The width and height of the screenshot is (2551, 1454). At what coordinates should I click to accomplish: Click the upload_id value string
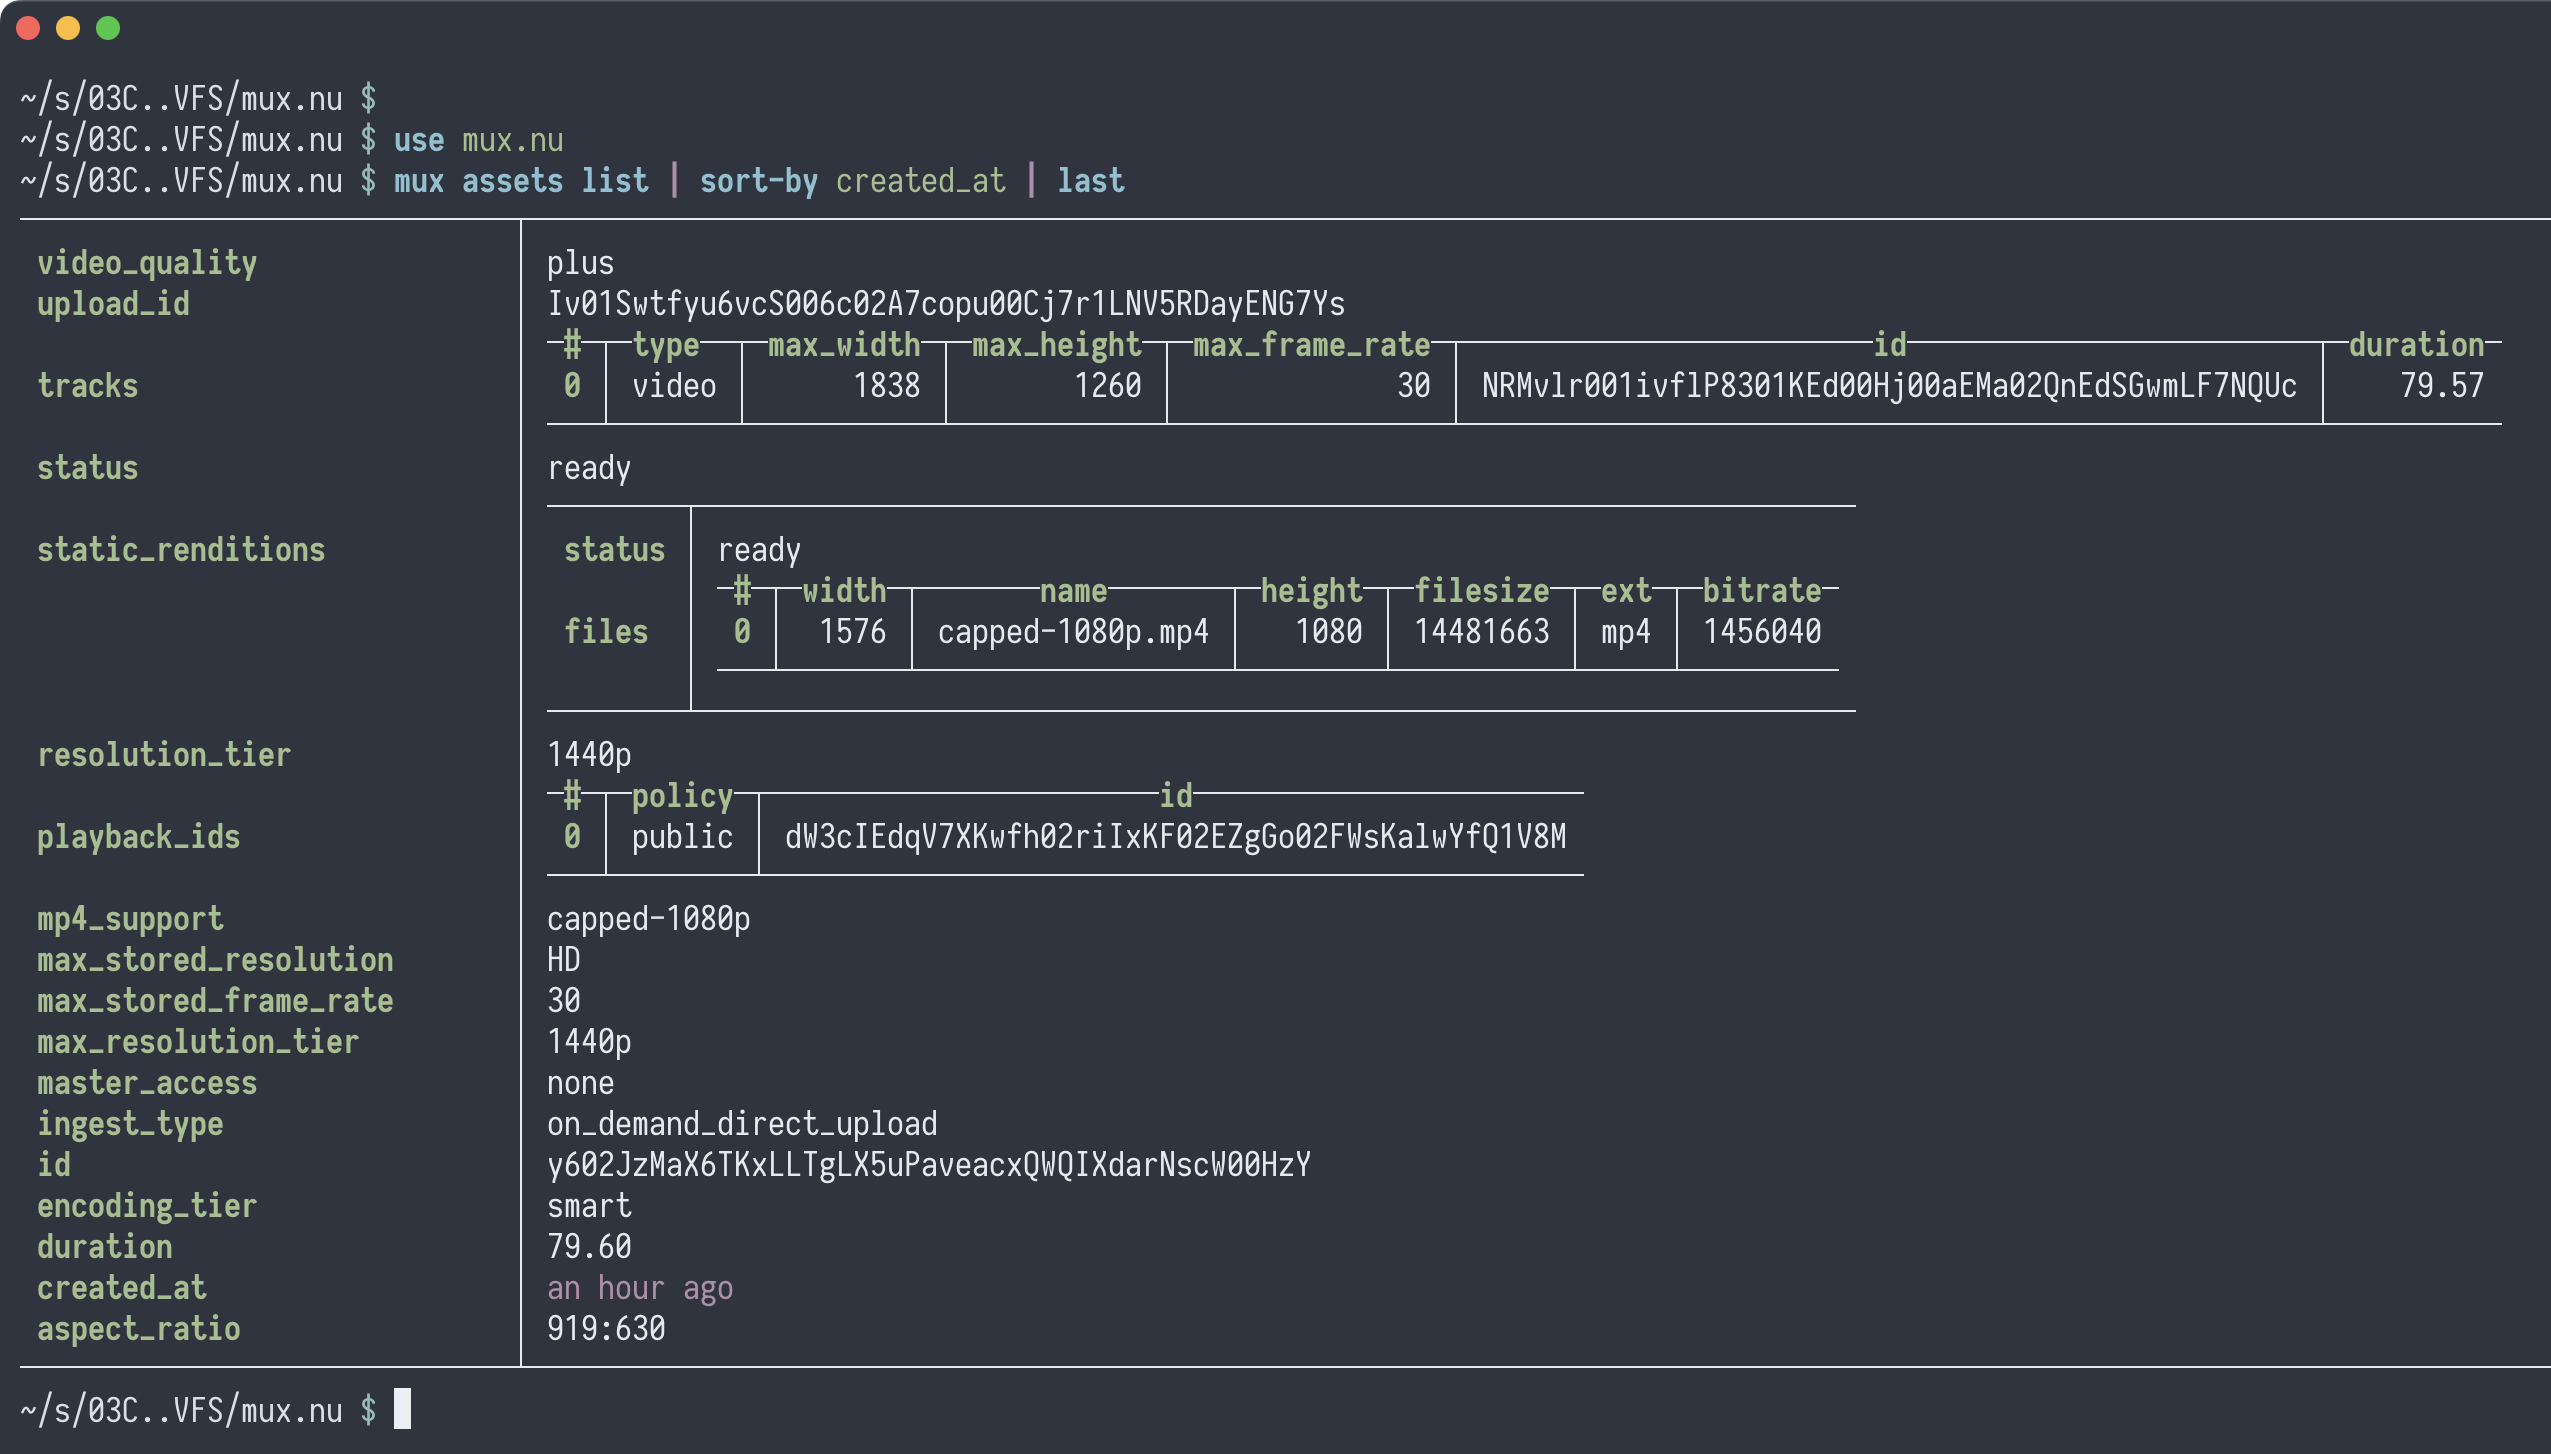945,304
